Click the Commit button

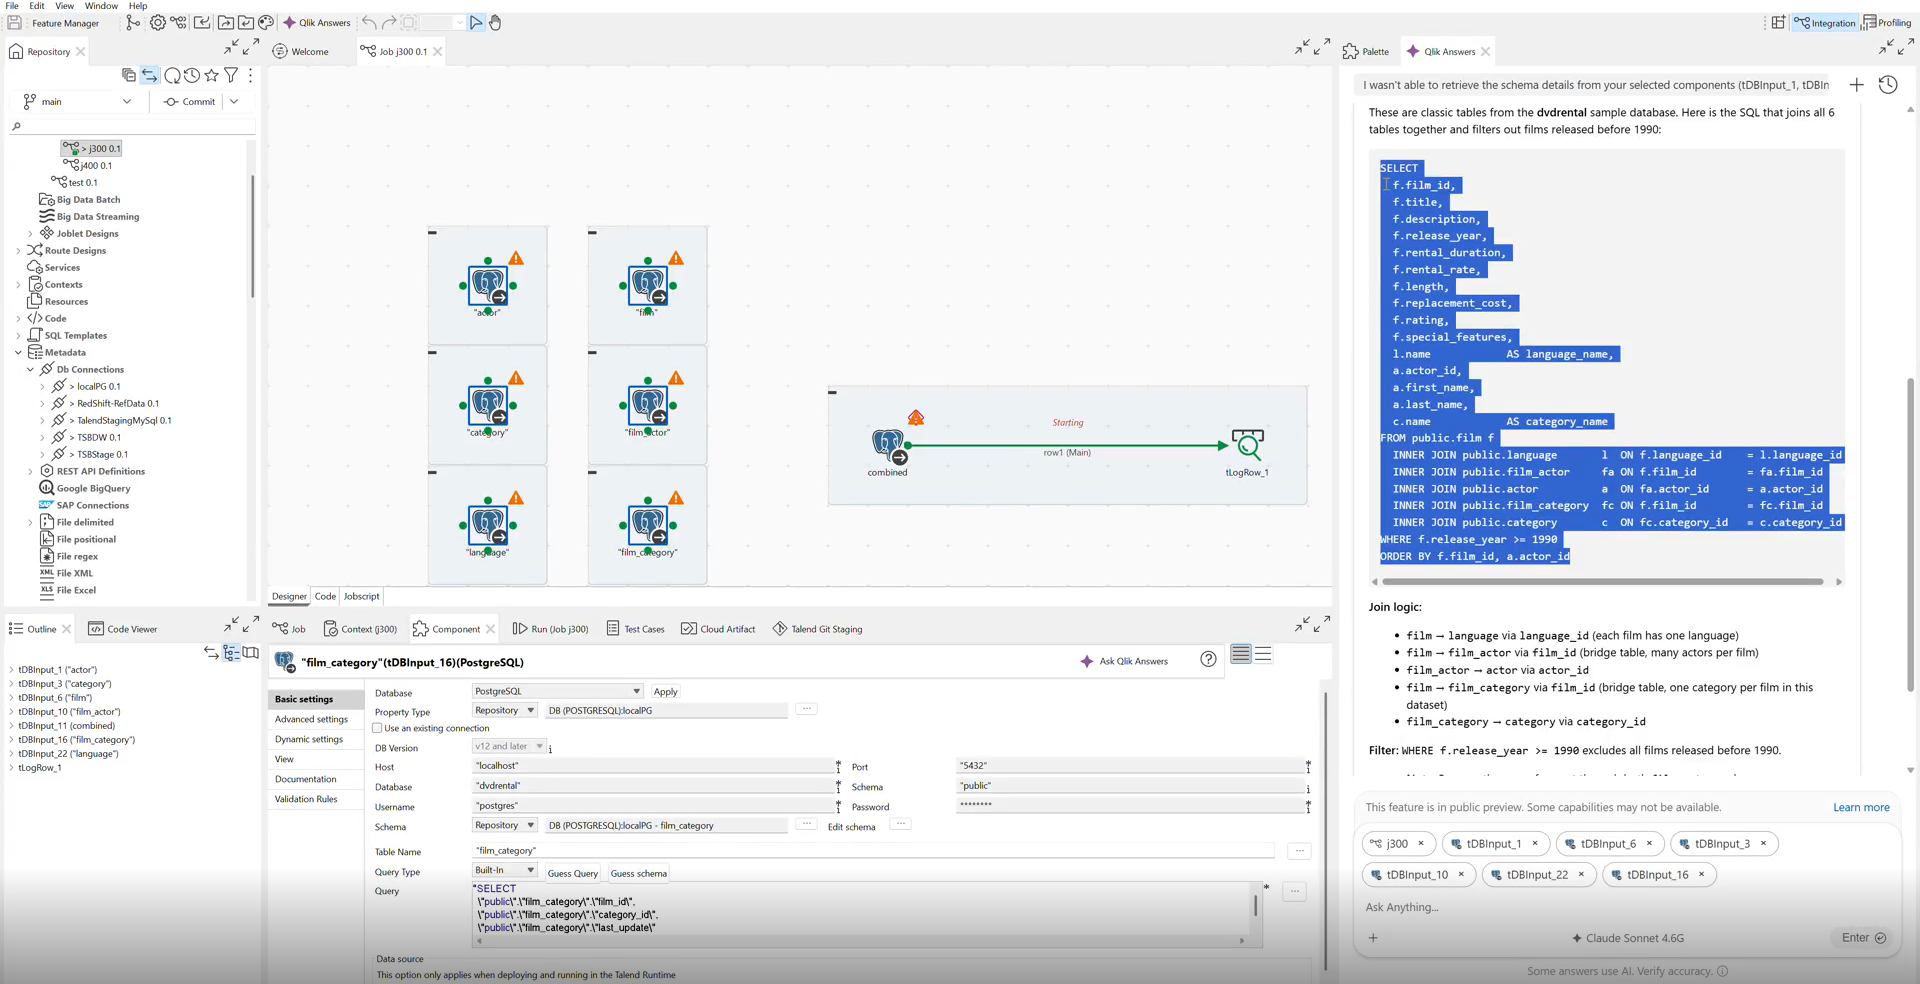click(190, 101)
